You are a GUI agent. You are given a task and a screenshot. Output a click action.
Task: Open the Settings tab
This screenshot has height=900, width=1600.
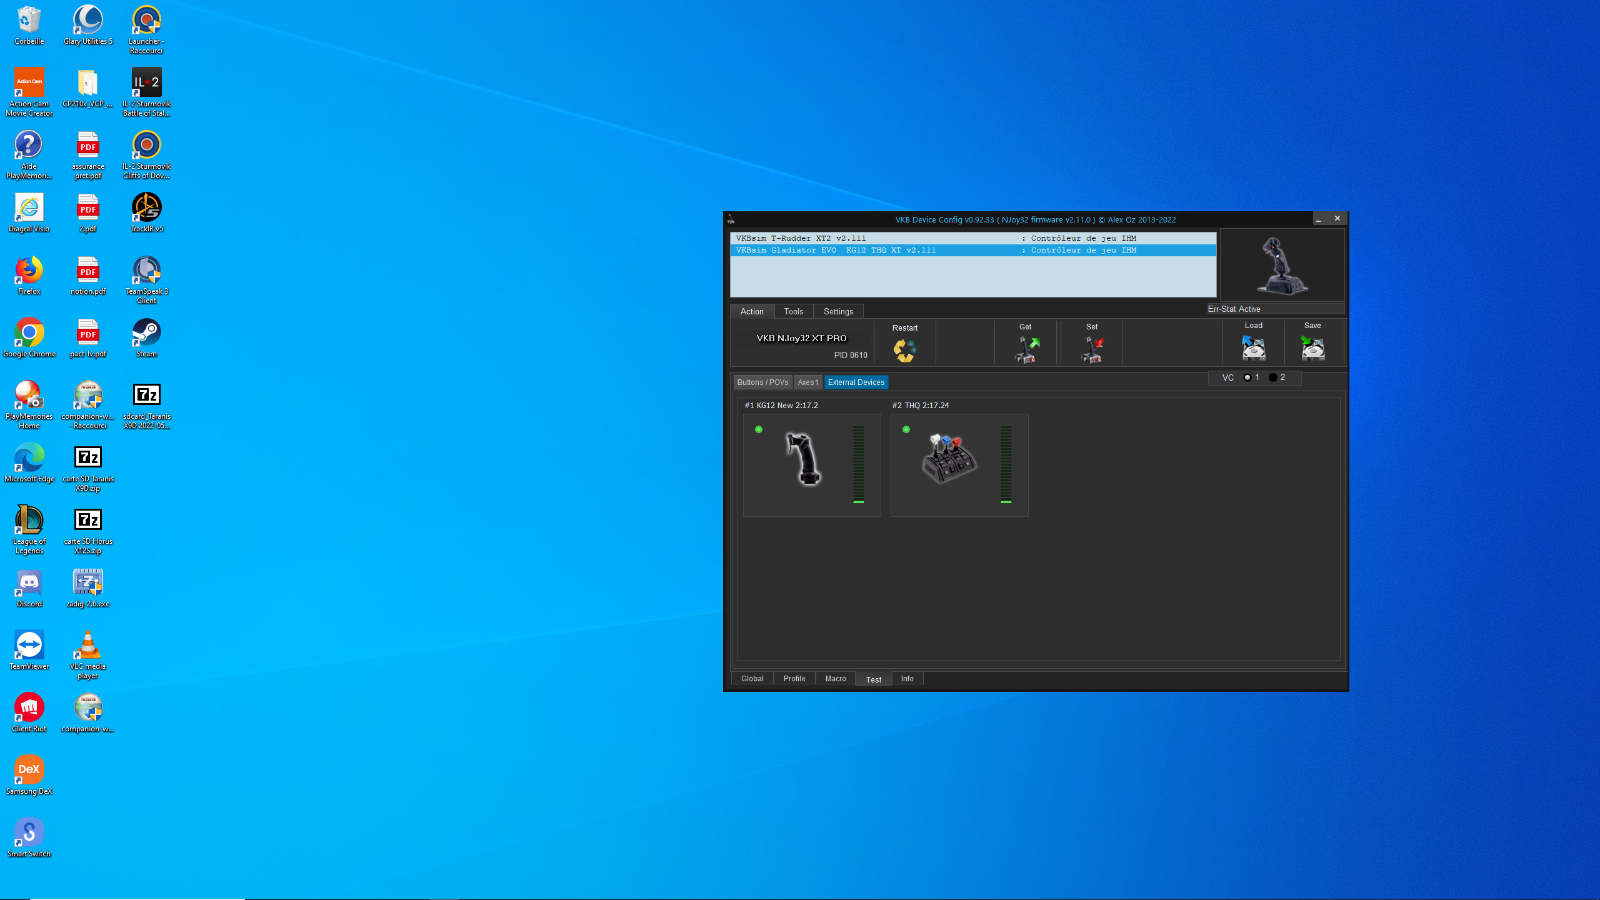coord(838,312)
